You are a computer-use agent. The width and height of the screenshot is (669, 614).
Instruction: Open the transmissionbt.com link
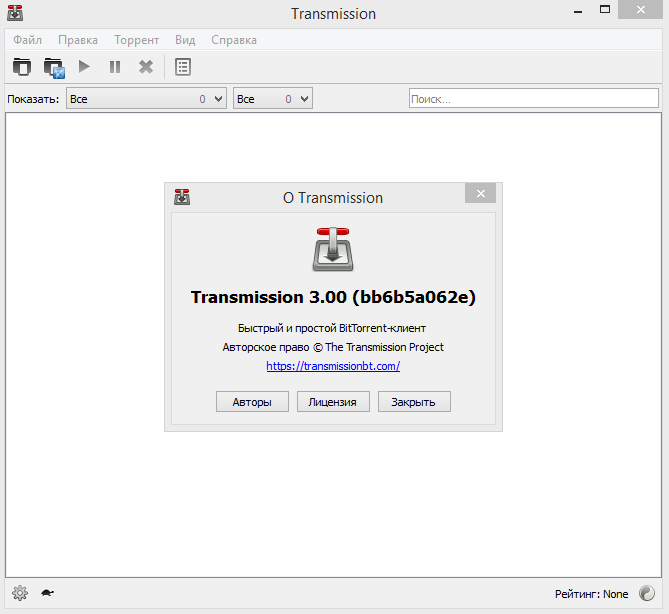[333, 366]
